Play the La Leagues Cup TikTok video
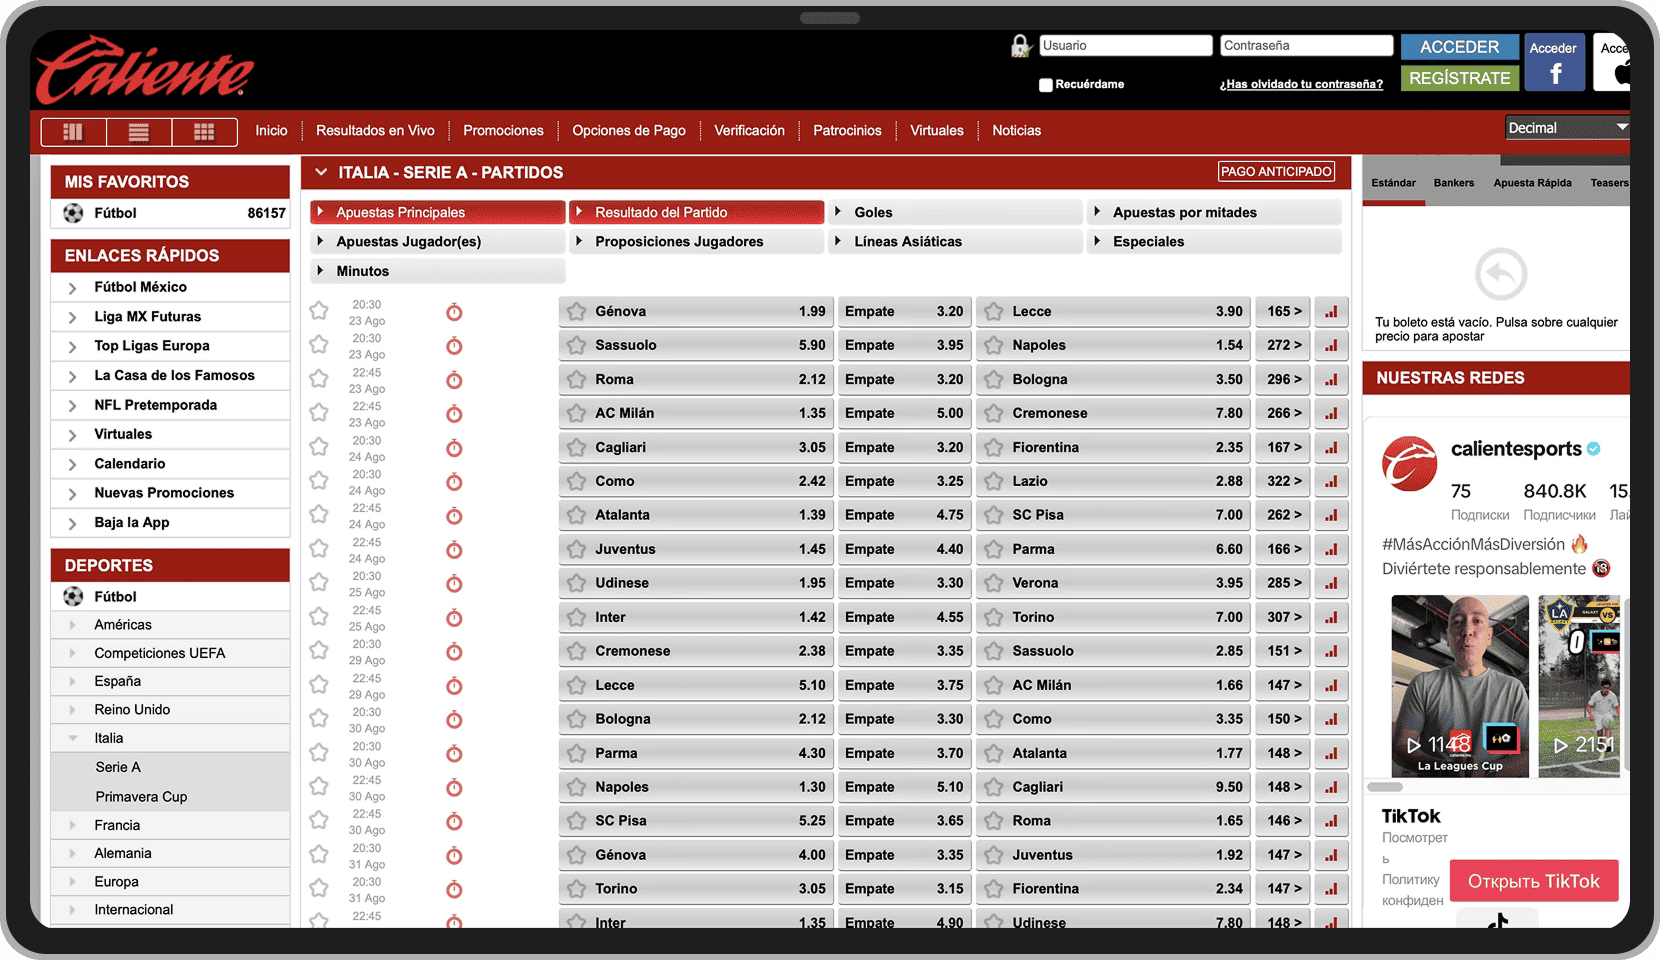 click(x=1460, y=686)
